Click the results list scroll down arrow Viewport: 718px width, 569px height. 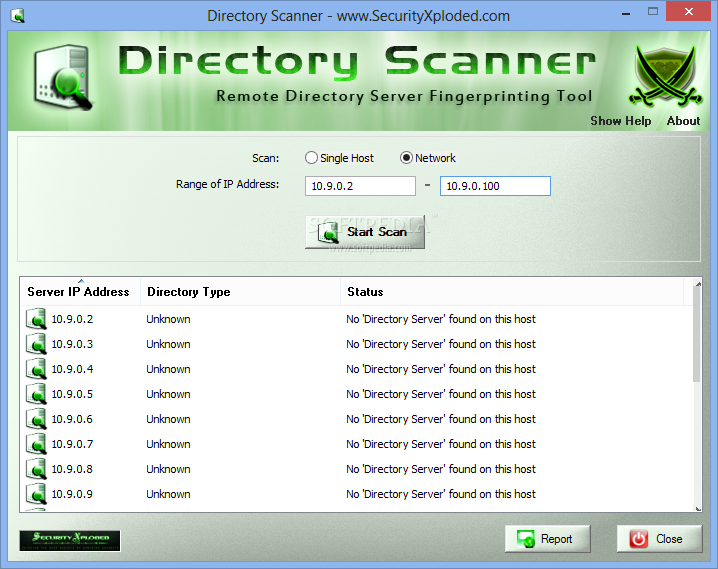coord(698,508)
